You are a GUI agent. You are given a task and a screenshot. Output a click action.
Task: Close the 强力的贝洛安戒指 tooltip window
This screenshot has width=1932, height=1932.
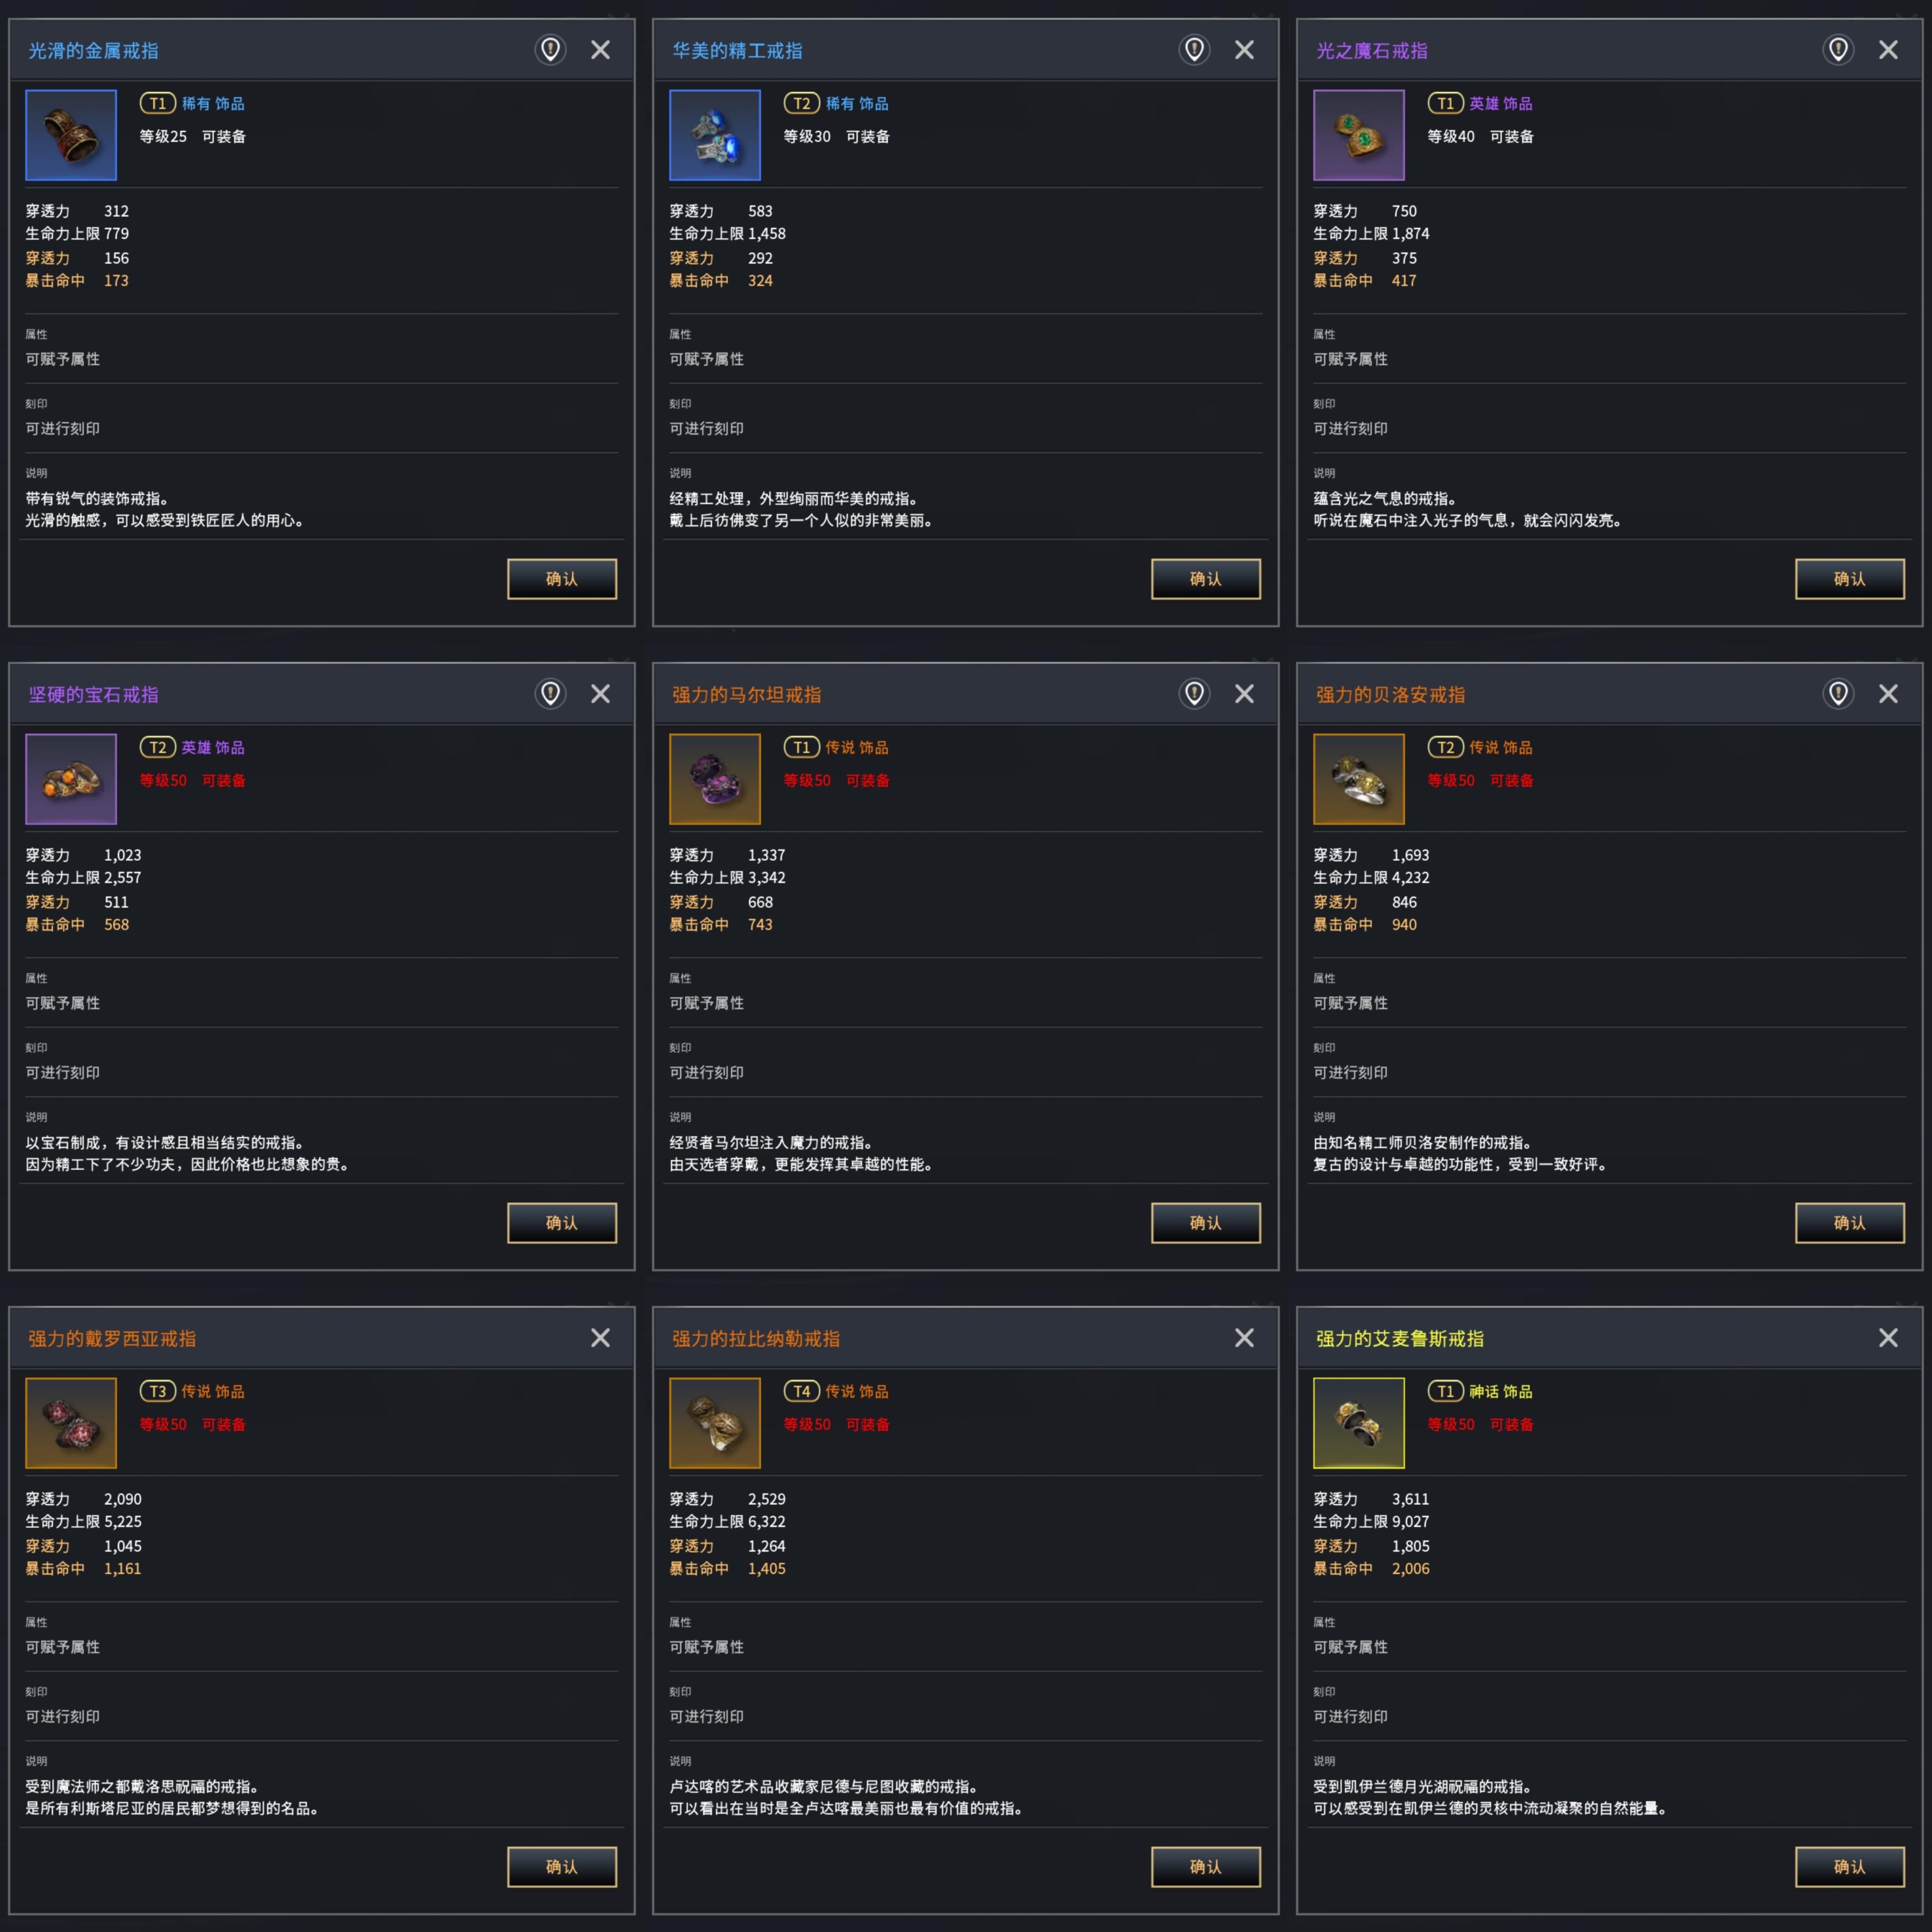(x=1888, y=694)
